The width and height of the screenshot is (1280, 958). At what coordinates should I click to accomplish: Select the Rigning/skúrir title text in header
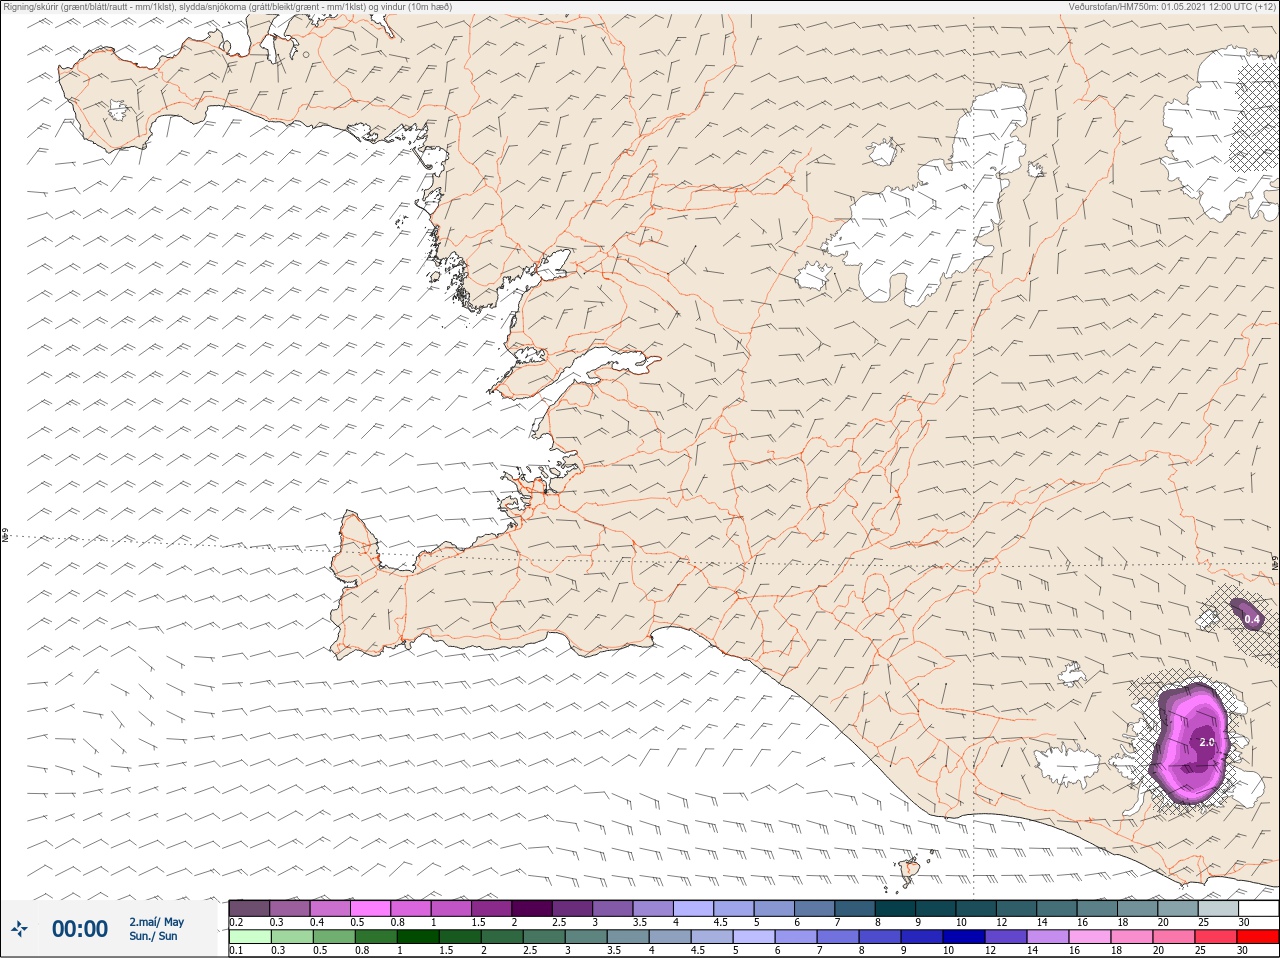(227, 7)
